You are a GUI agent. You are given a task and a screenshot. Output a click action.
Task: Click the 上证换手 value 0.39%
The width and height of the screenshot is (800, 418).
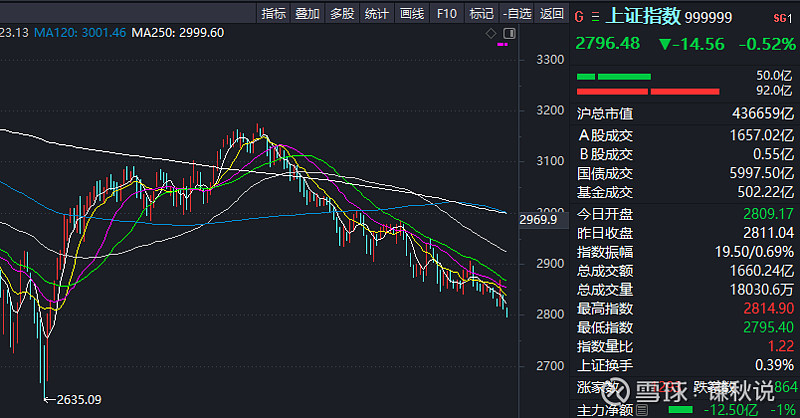tap(774, 365)
